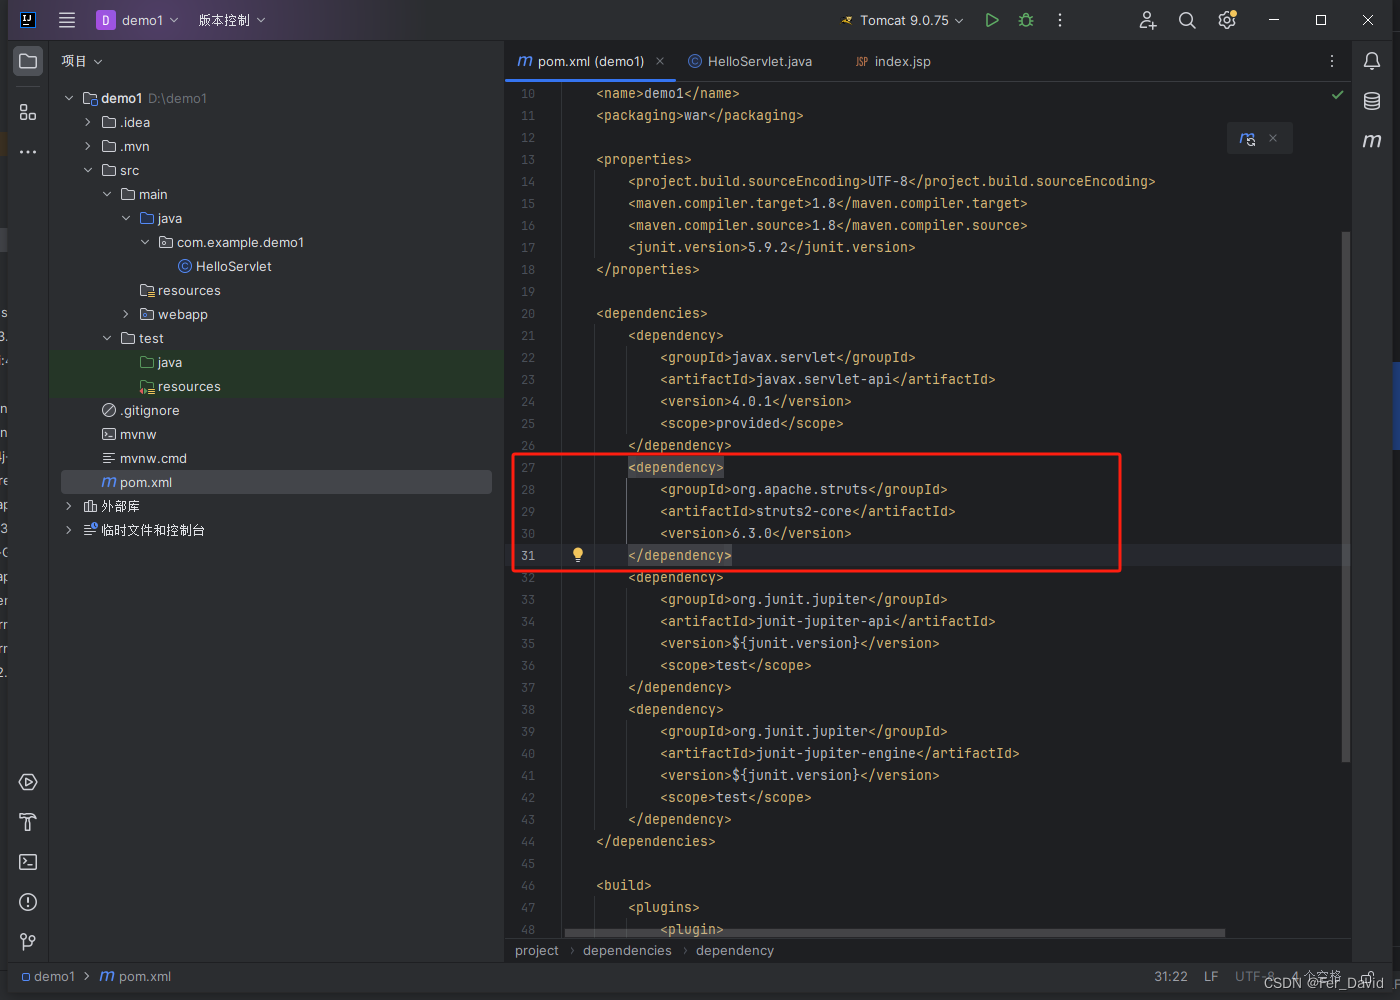Expand 外部库 node
1400x1000 pixels.
point(69,506)
